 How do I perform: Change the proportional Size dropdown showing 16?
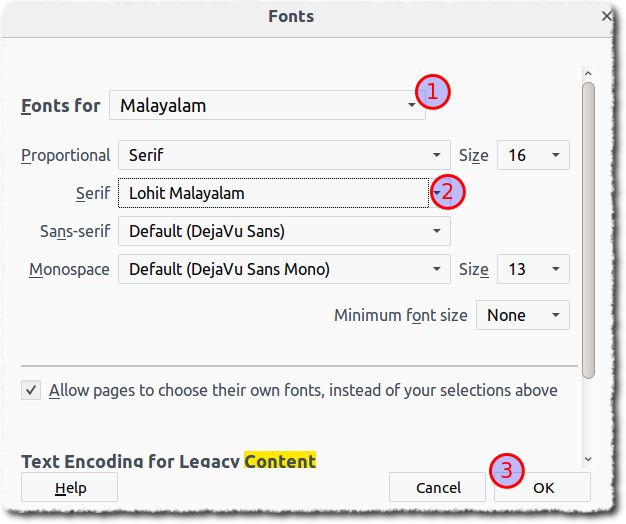pyautogui.click(x=533, y=155)
